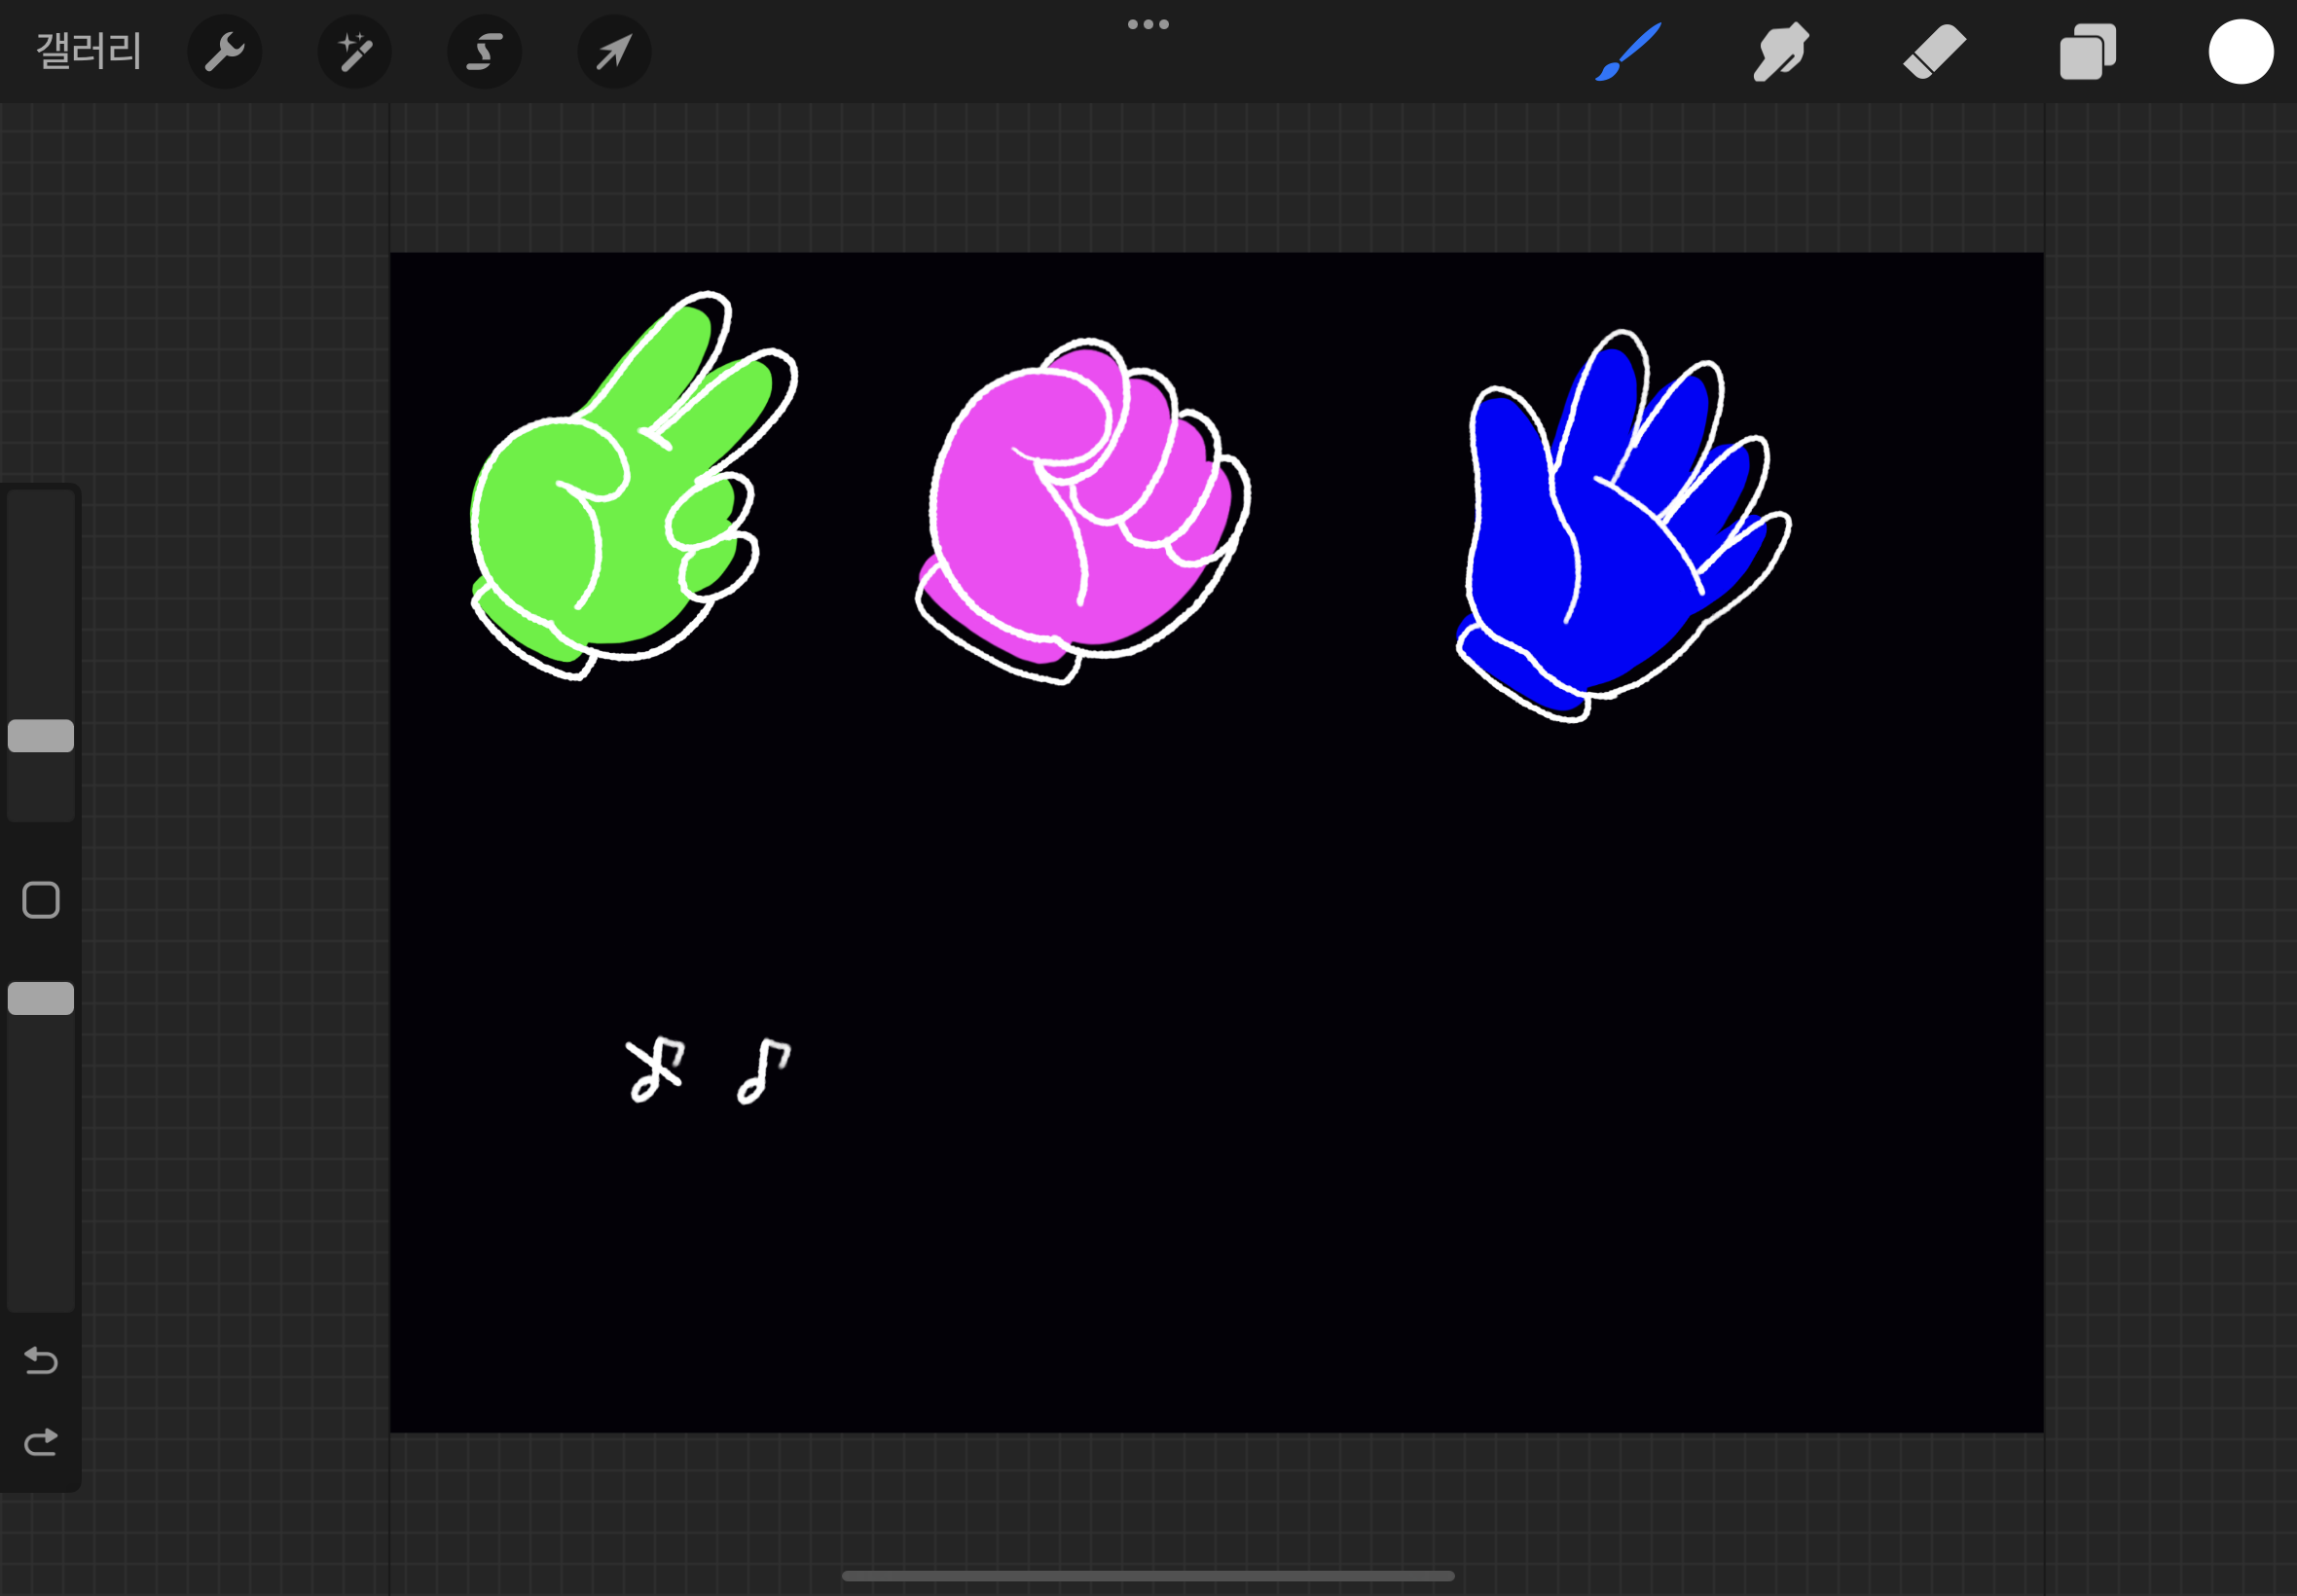Image resolution: width=2297 pixels, height=1596 pixels.
Task: Return to gallery via 갤러리 button
Action: 89,52
